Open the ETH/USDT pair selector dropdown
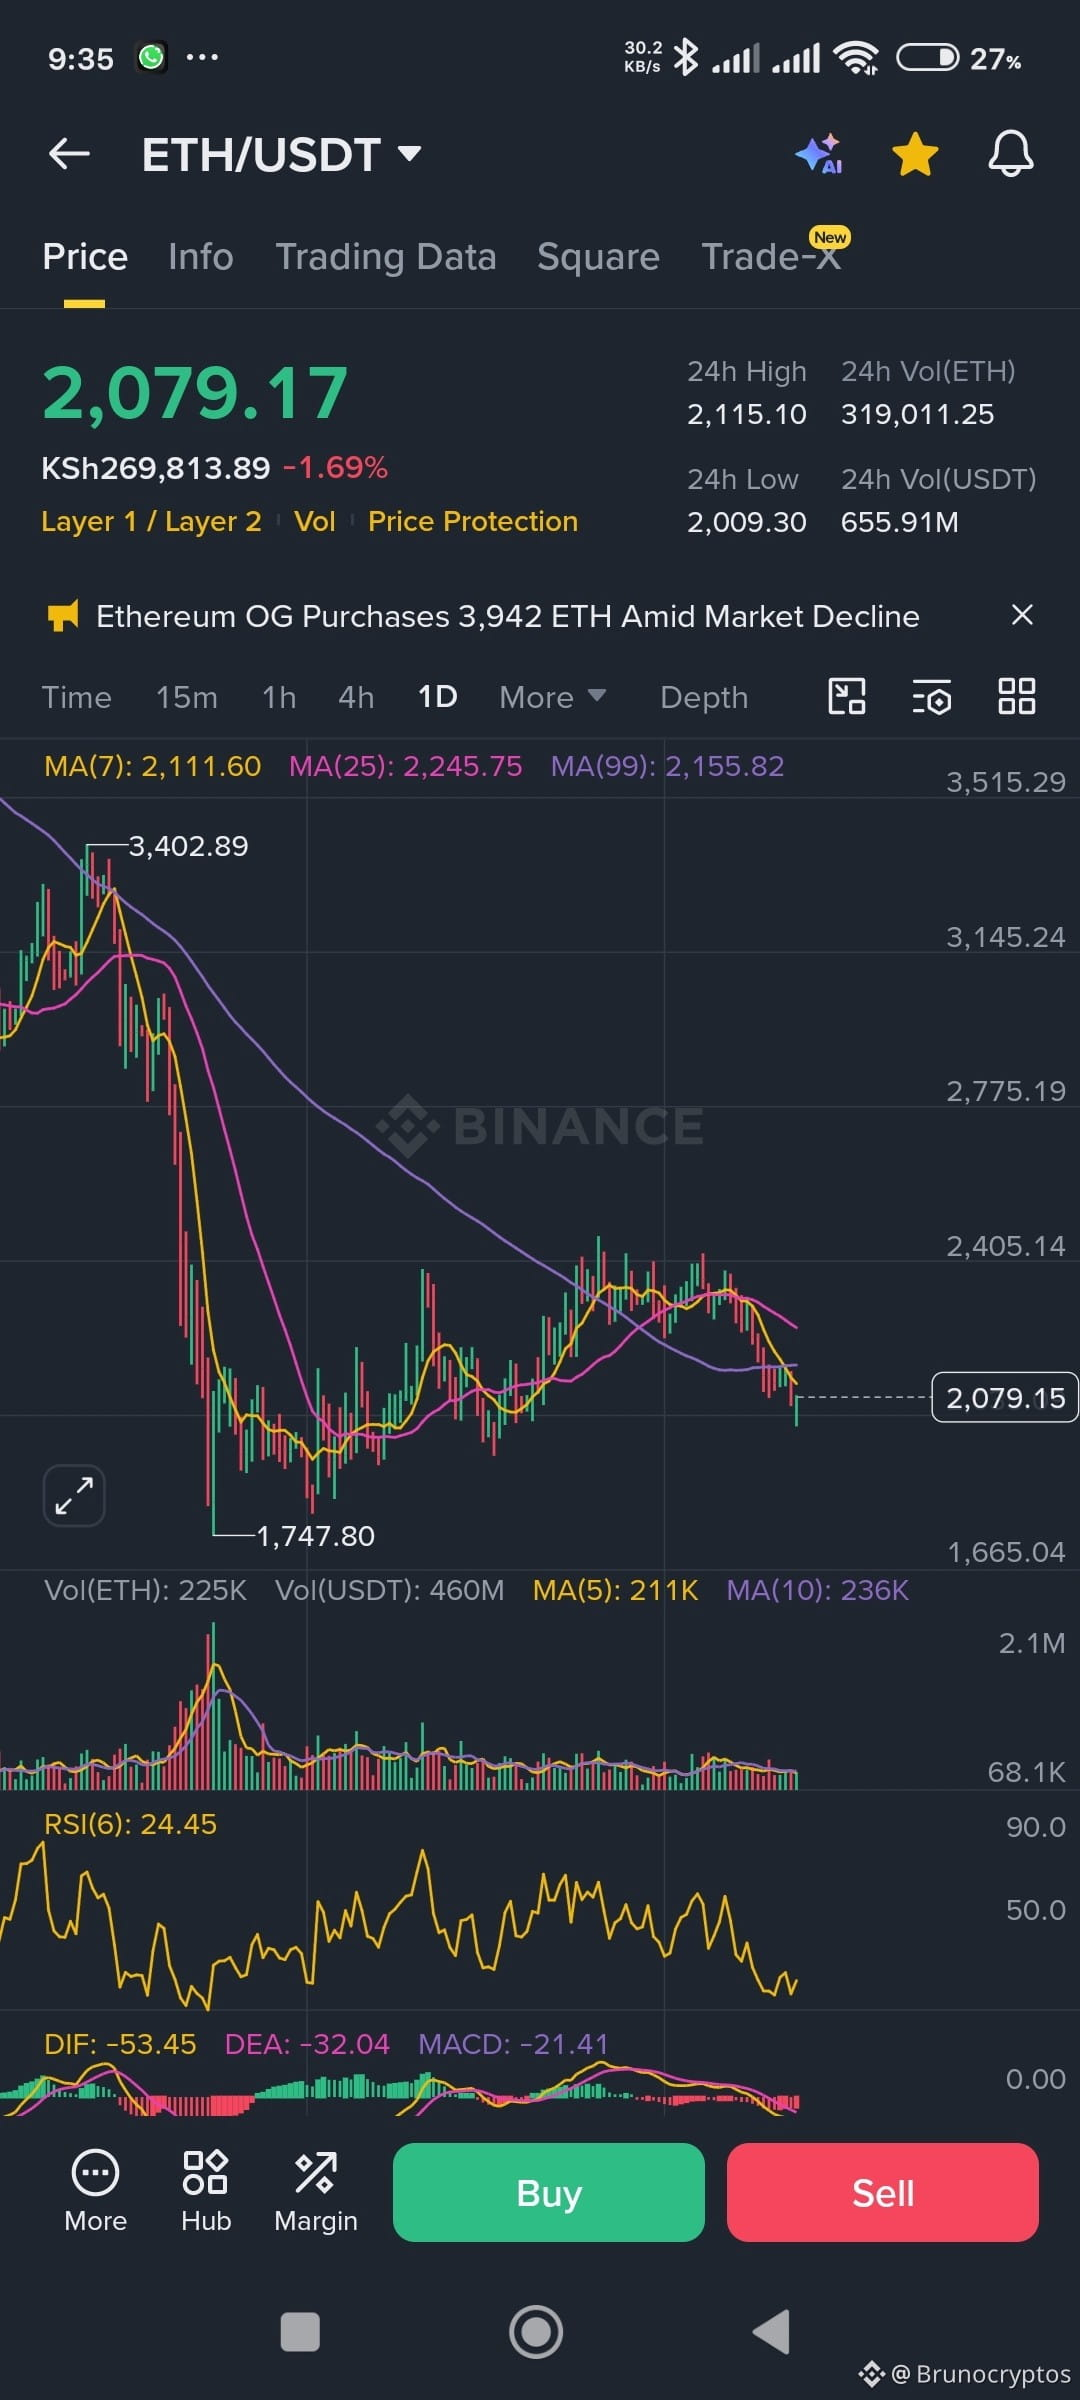This screenshot has width=1080, height=2400. click(281, 155)
